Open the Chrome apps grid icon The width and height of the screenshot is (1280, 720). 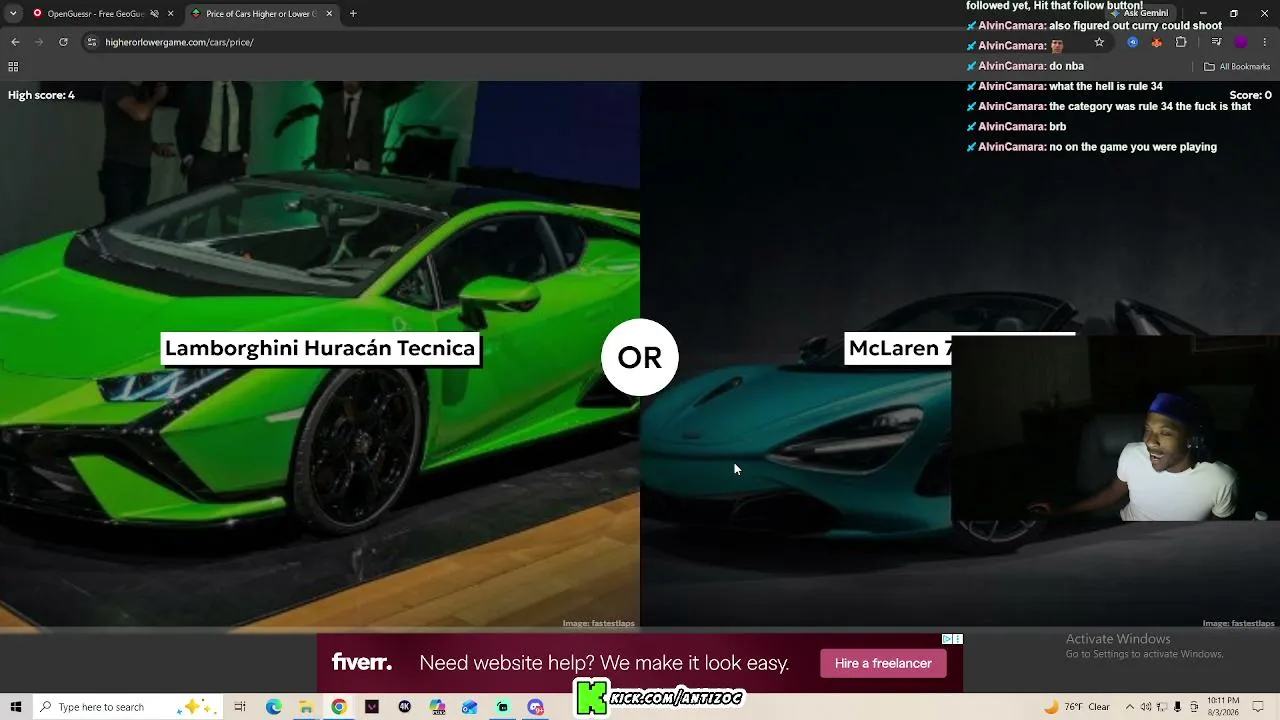pyautogui.click(x=13, y=67)
